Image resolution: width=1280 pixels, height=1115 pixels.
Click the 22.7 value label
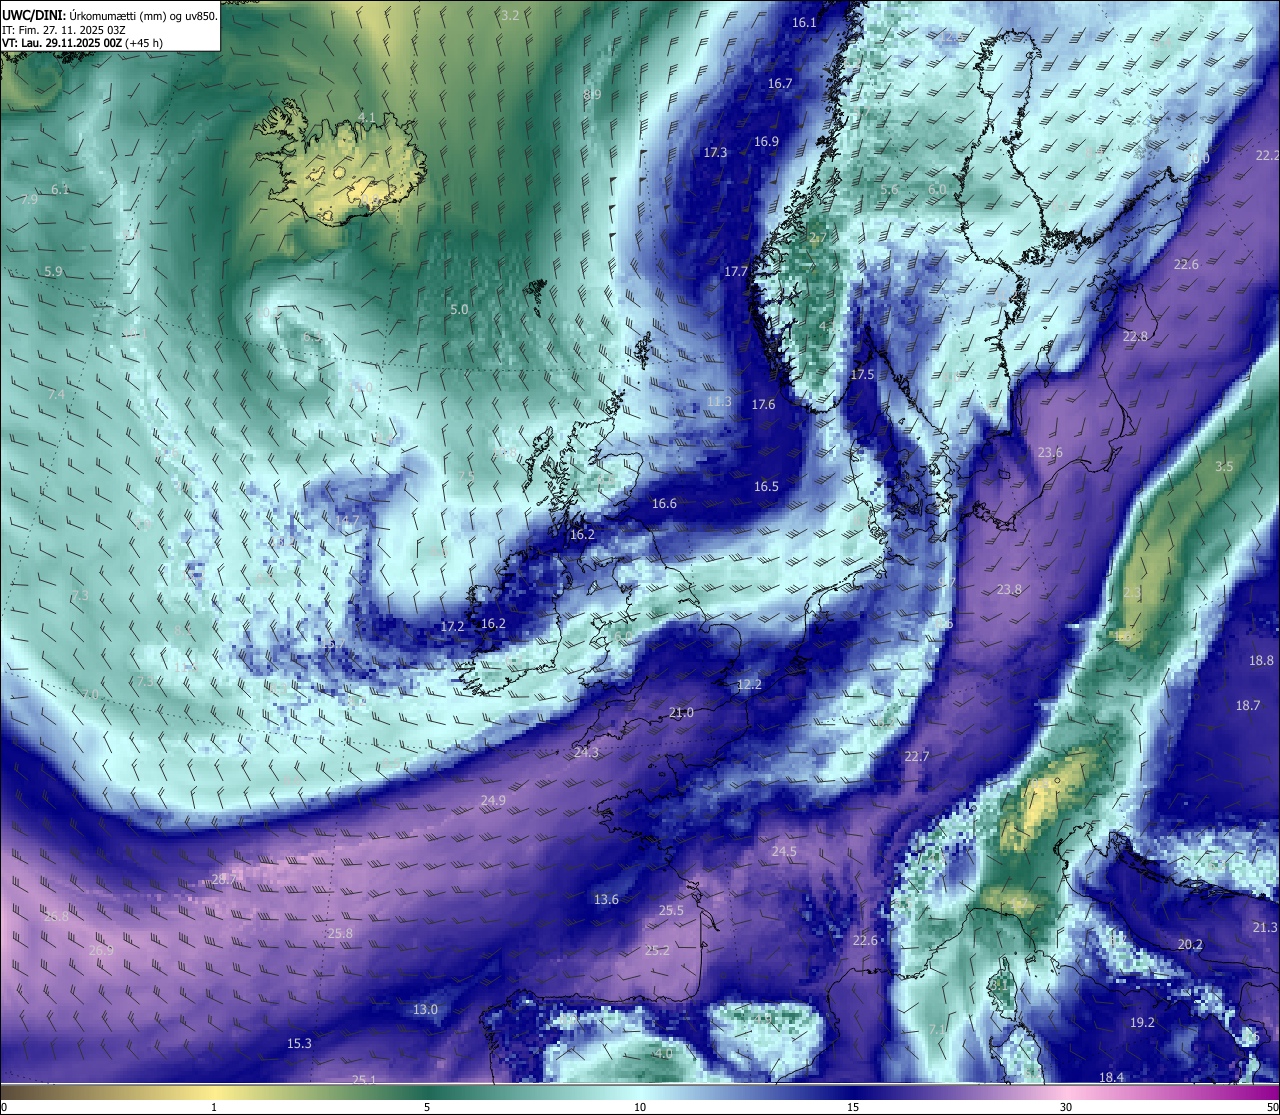coord(916,757)
